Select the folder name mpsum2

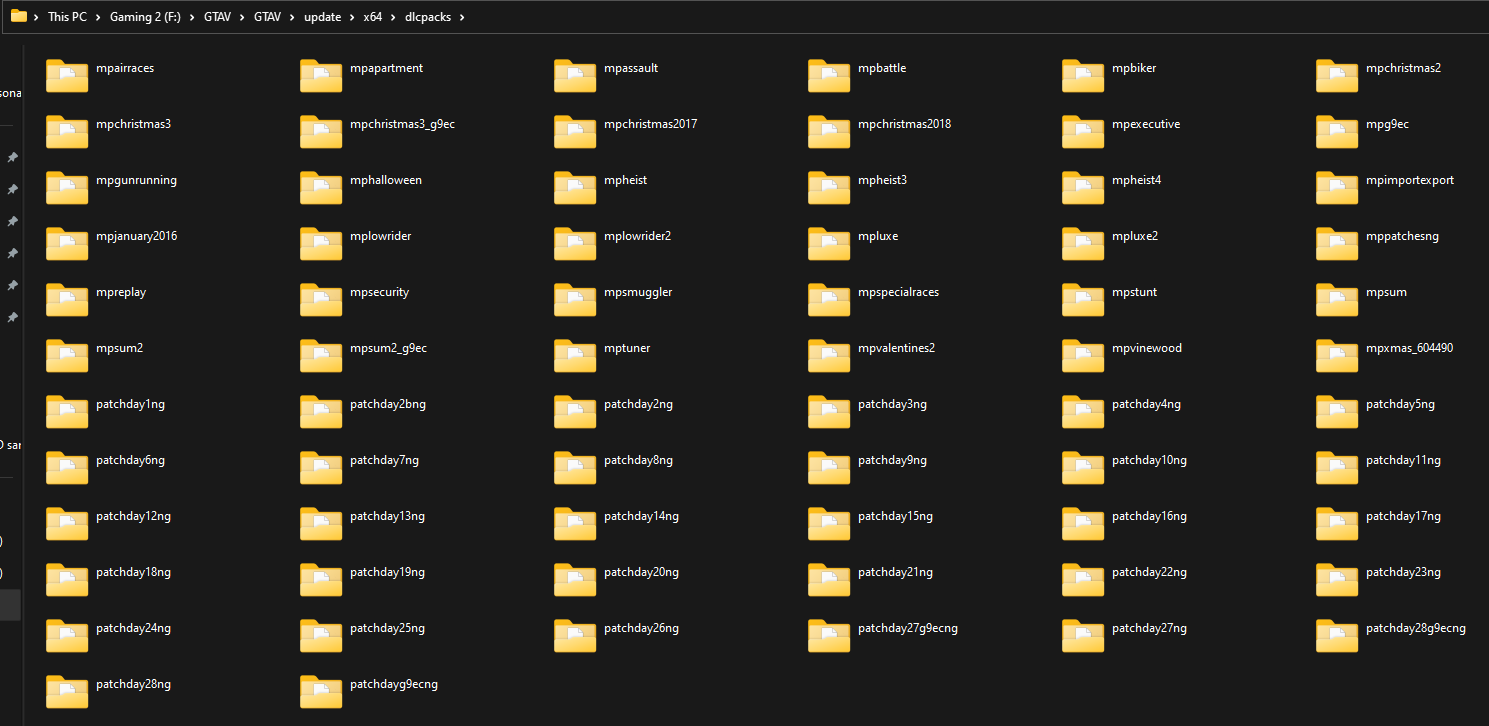(x=120, y=348)
